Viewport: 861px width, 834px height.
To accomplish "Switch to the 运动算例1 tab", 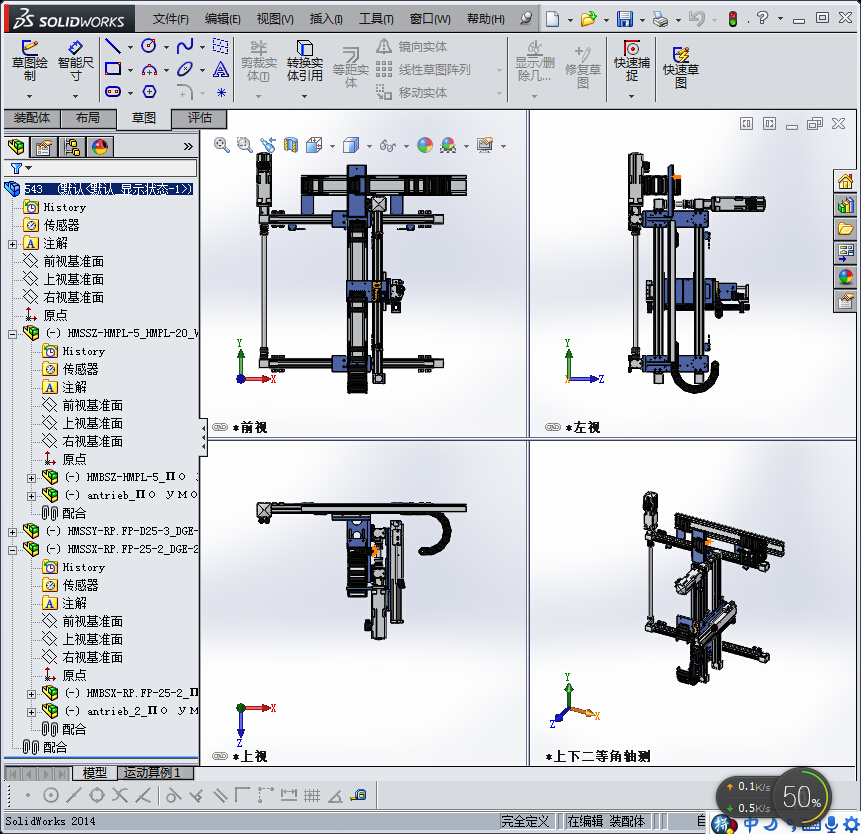I will 156,773.
